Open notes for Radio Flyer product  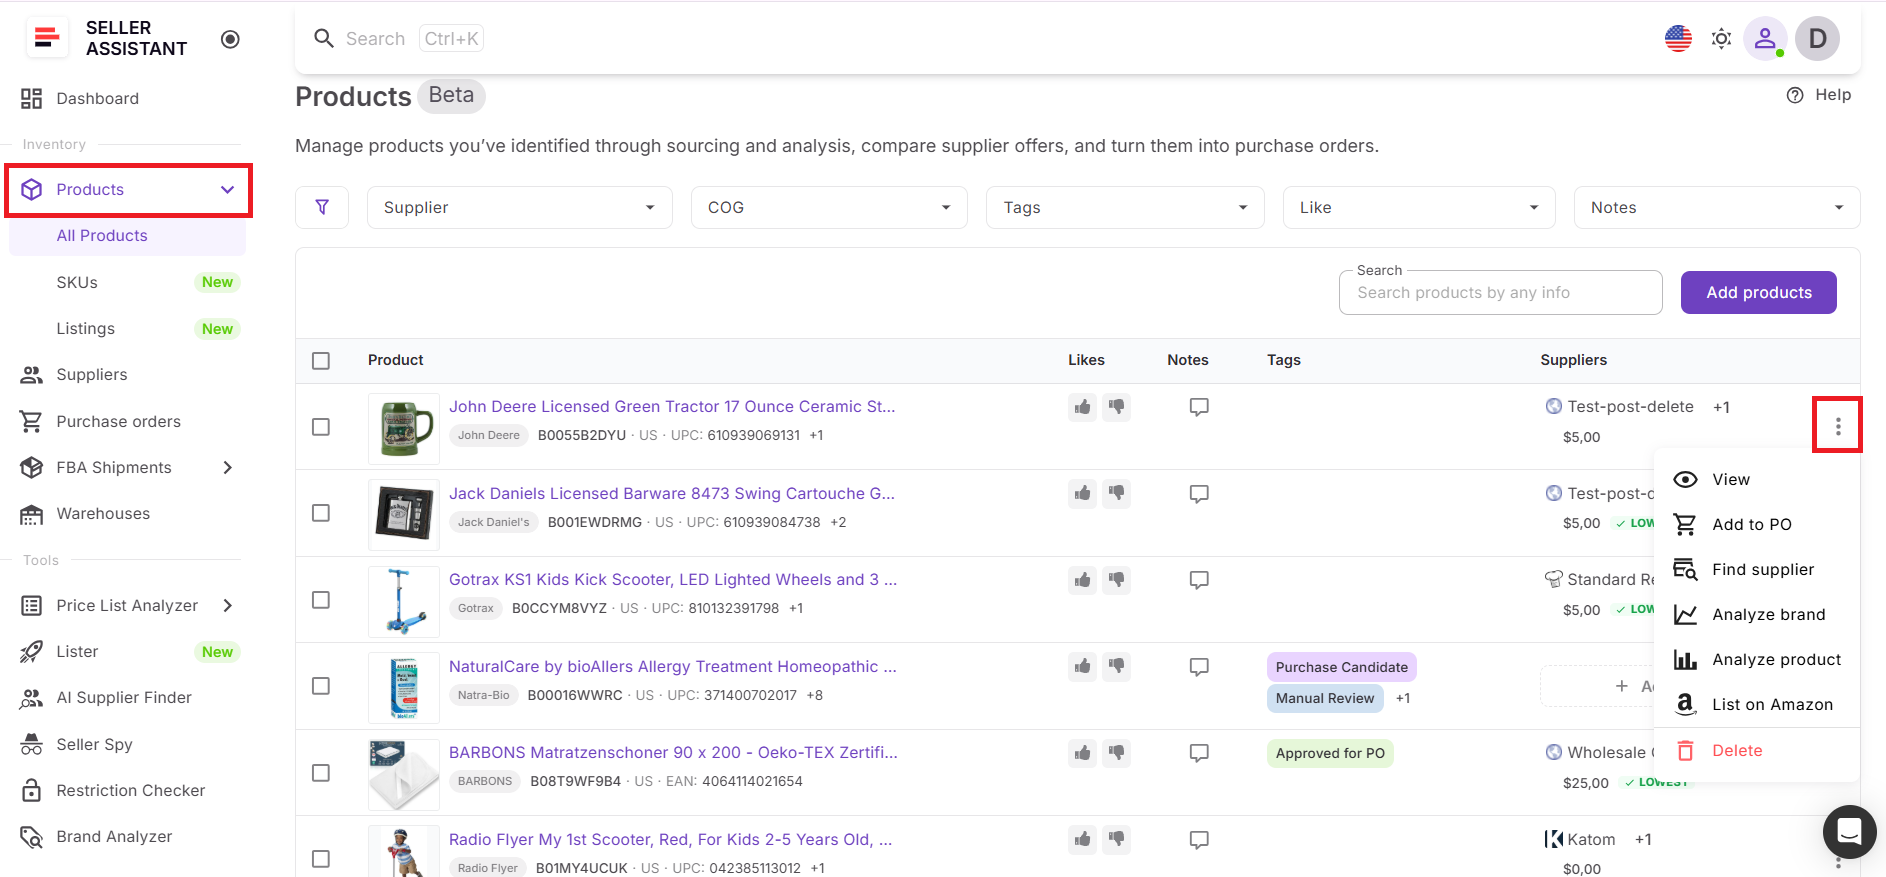[1199, 840]
